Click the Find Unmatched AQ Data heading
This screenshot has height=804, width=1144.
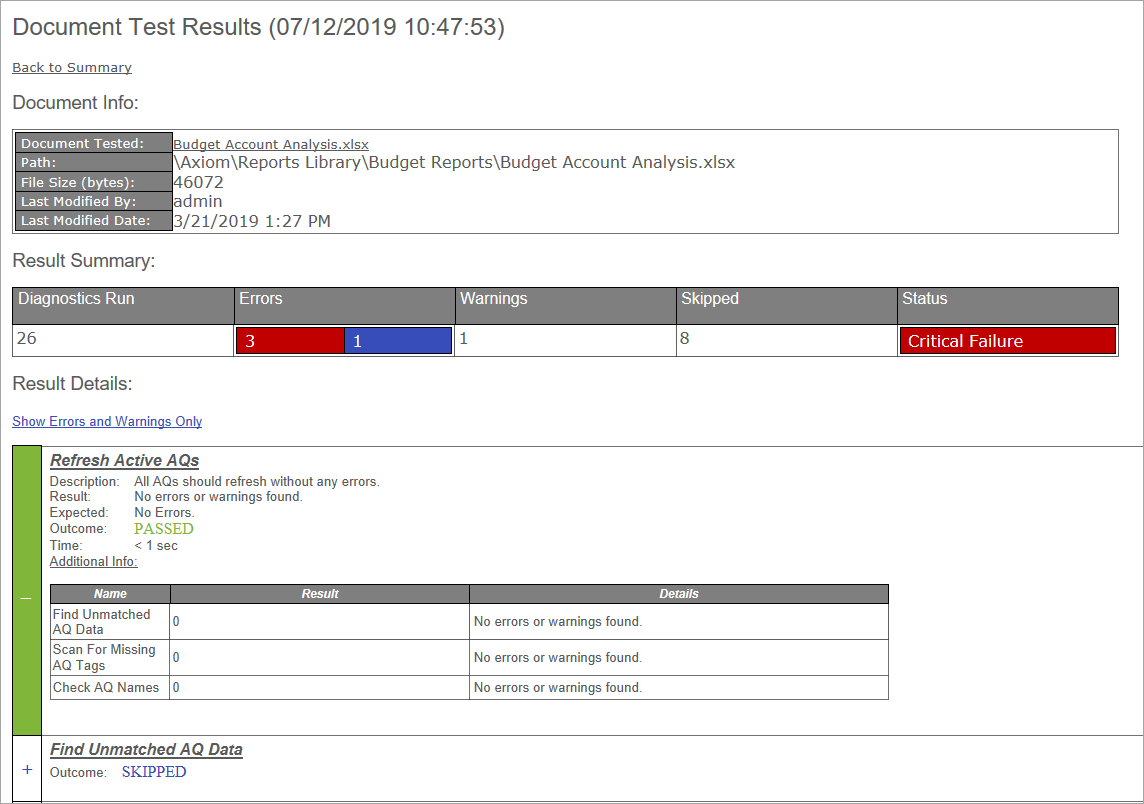pyautogui.click(x=146, y=750)
